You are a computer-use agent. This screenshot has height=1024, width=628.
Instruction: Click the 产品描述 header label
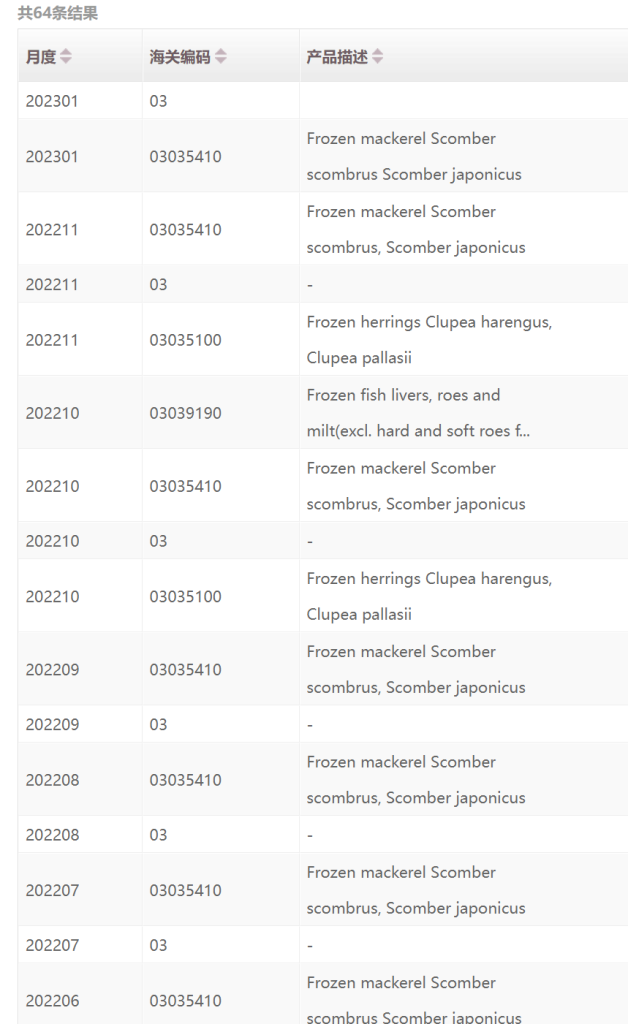click(338, 57)
